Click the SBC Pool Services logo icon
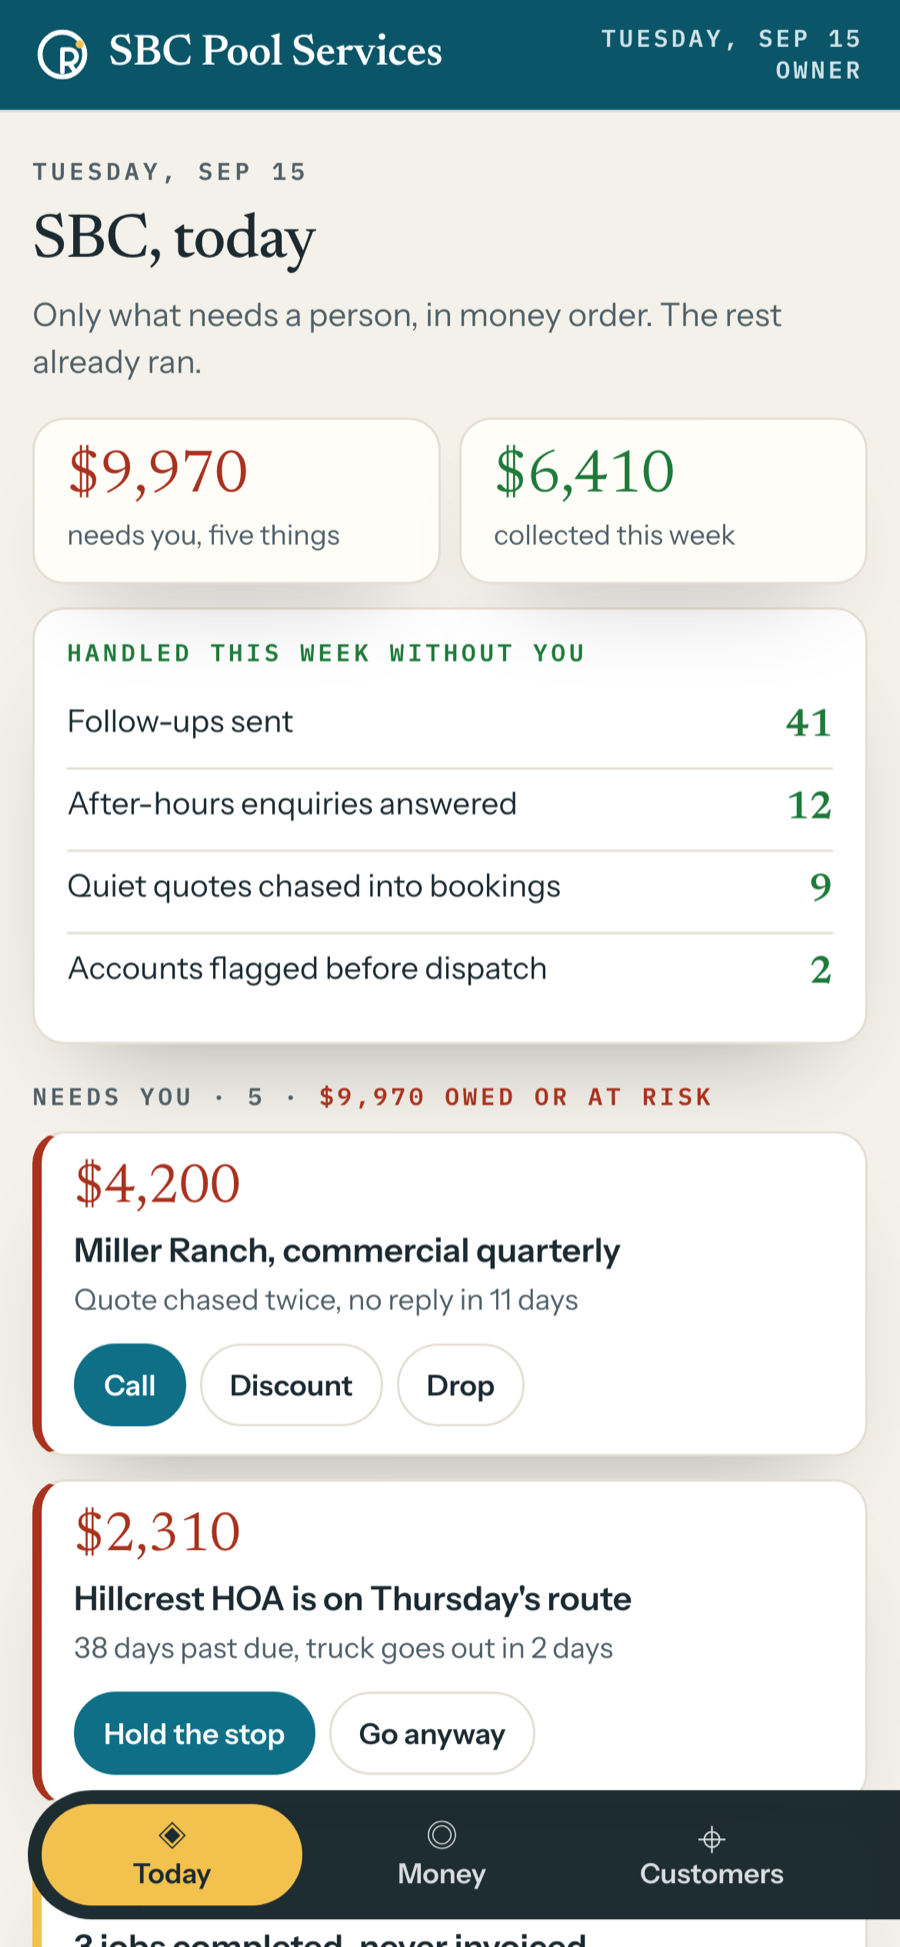900x1947 pixels. [x=62, y=54]
